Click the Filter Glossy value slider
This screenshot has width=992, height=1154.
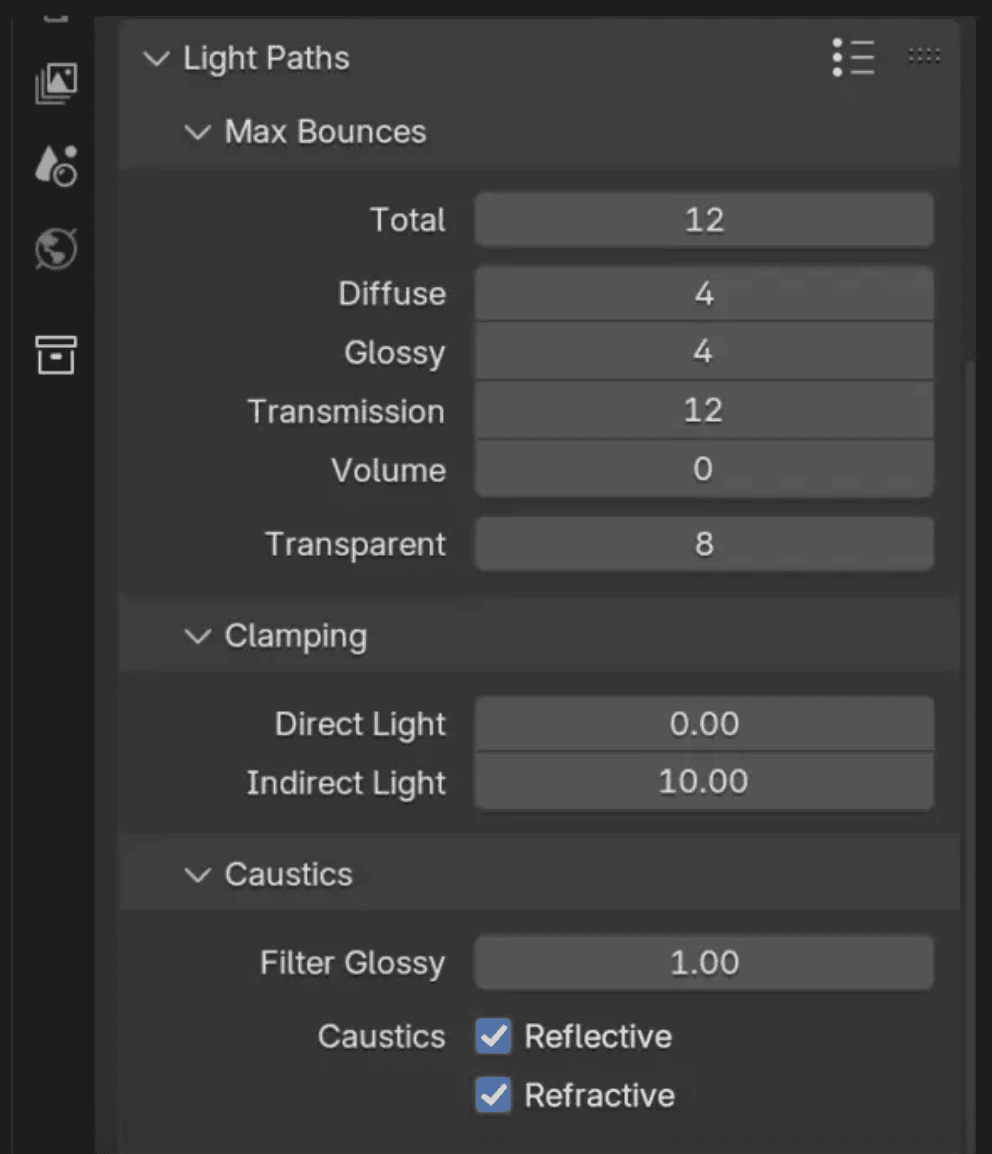coord(704,963)
